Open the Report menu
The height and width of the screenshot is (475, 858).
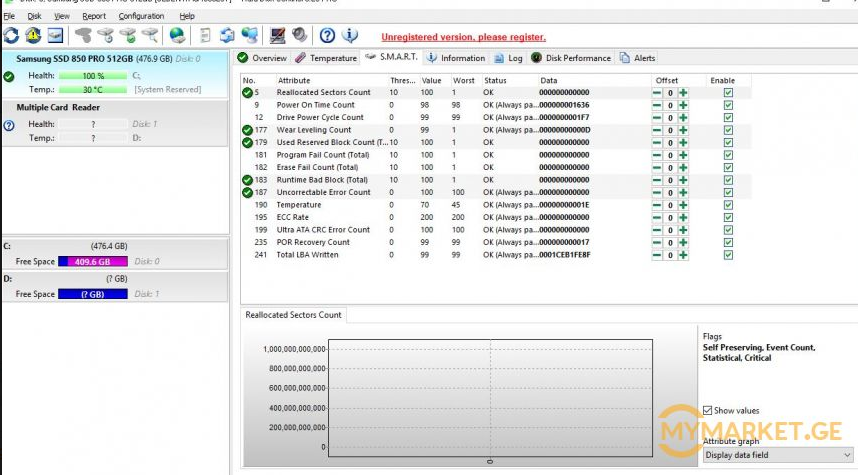94,16
